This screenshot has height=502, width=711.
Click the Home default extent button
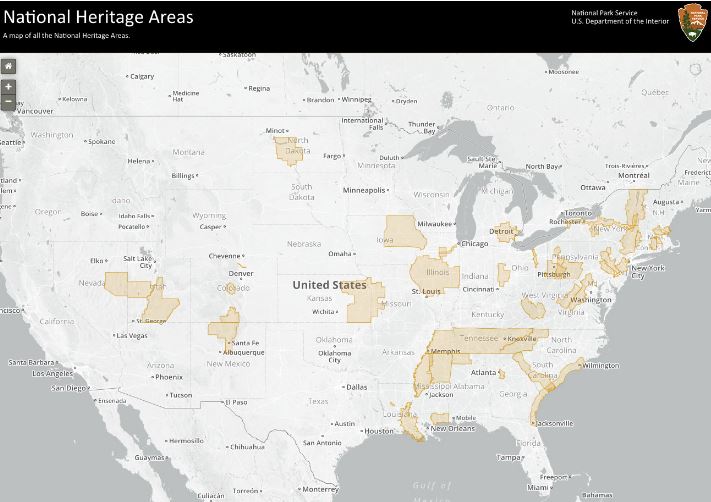(8, 66)
